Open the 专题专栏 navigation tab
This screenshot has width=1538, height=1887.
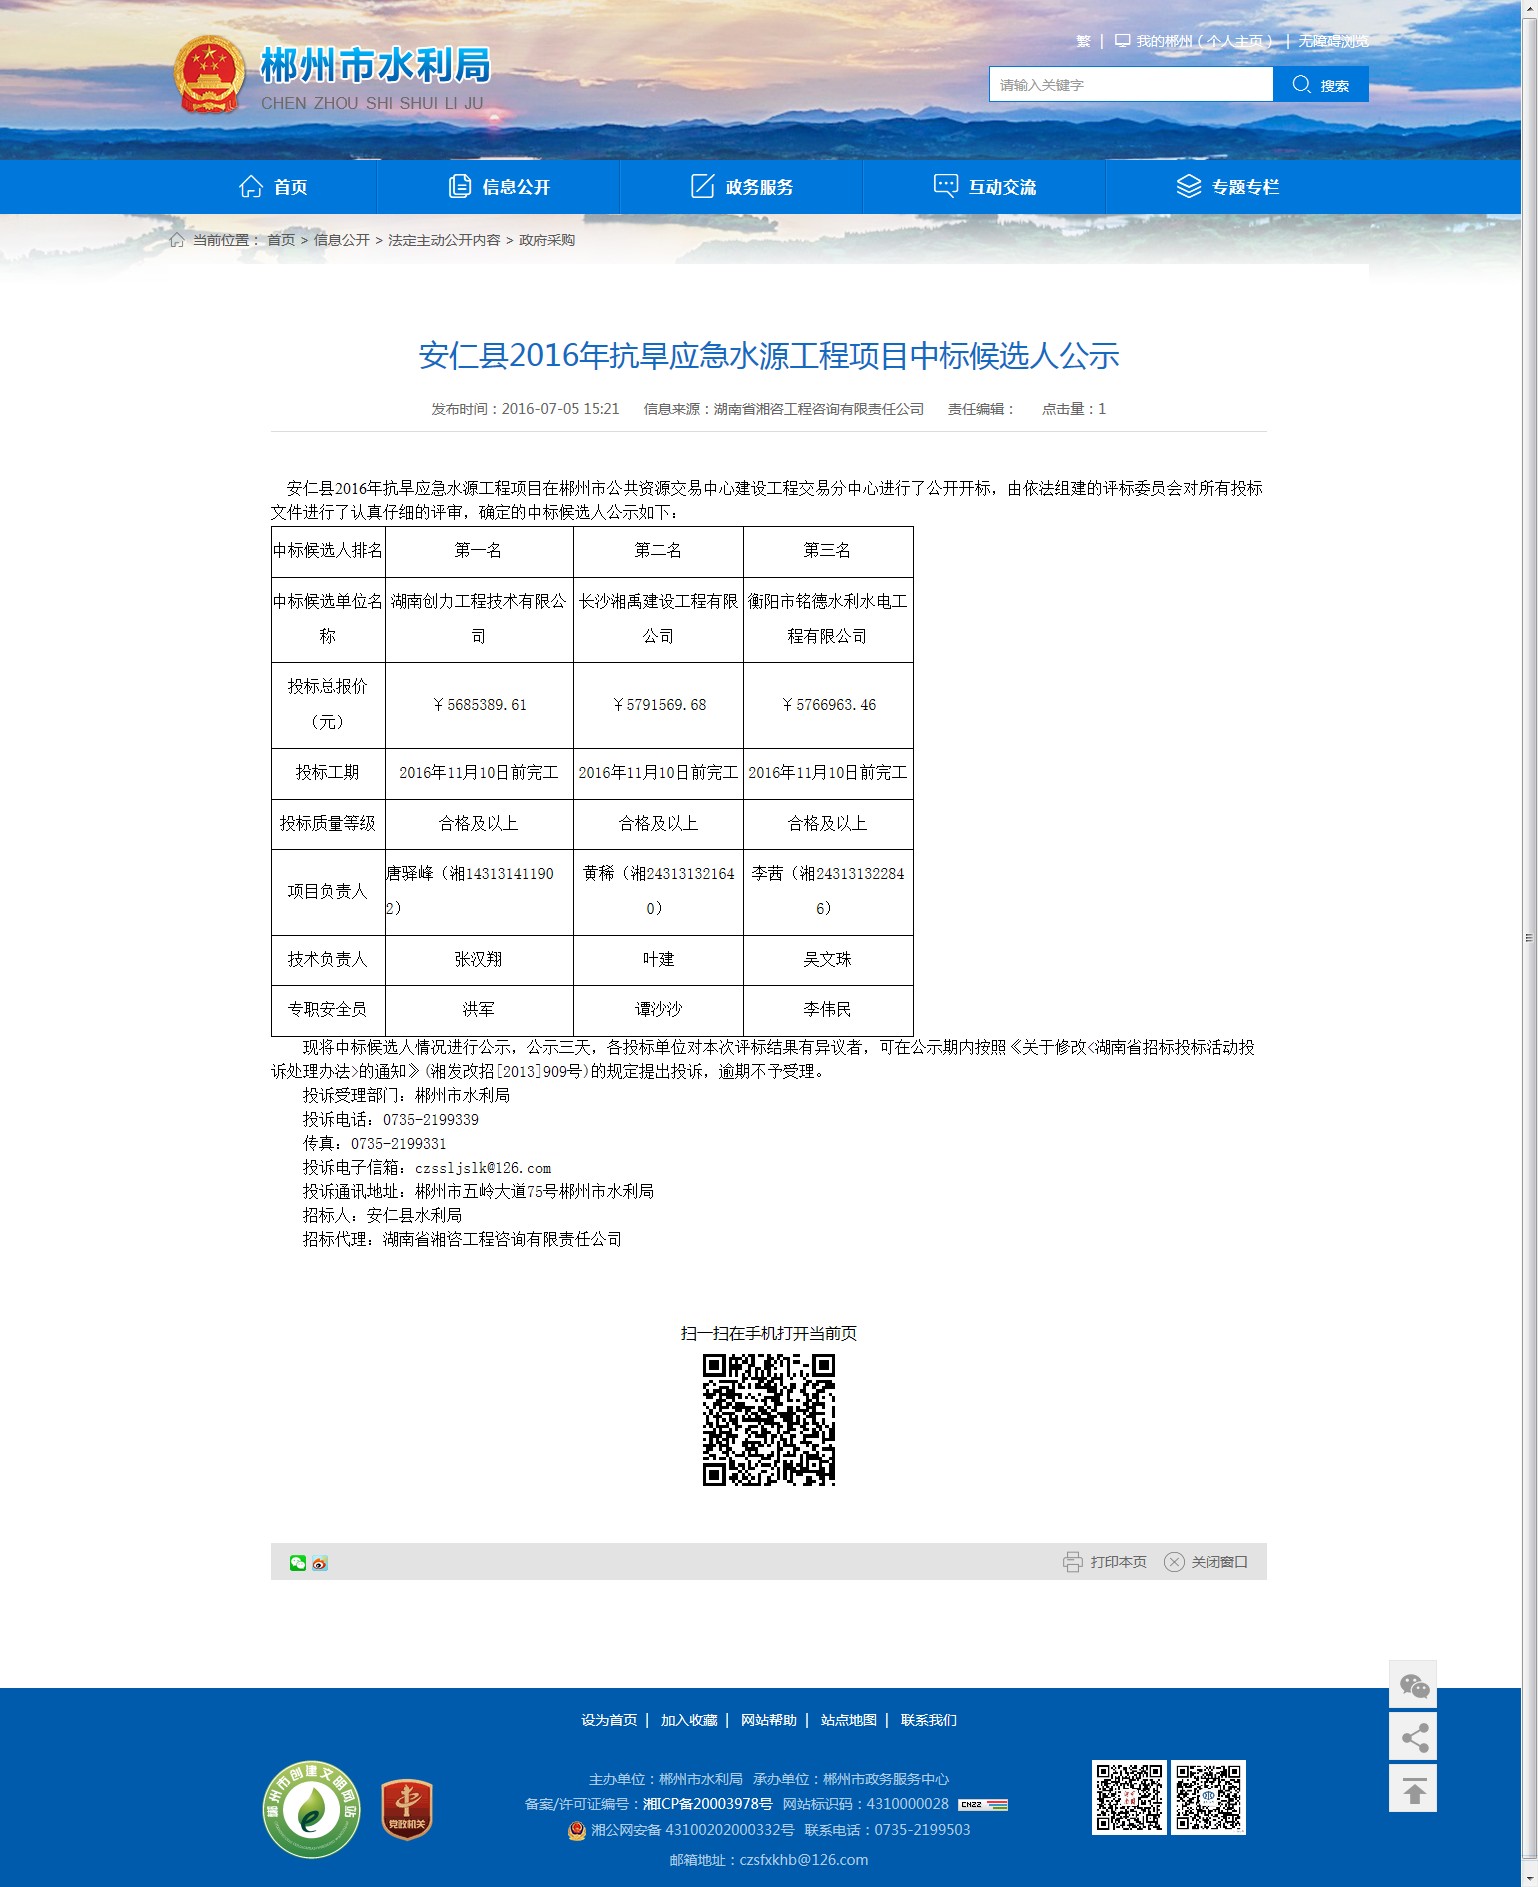[x=1228, y=186]
